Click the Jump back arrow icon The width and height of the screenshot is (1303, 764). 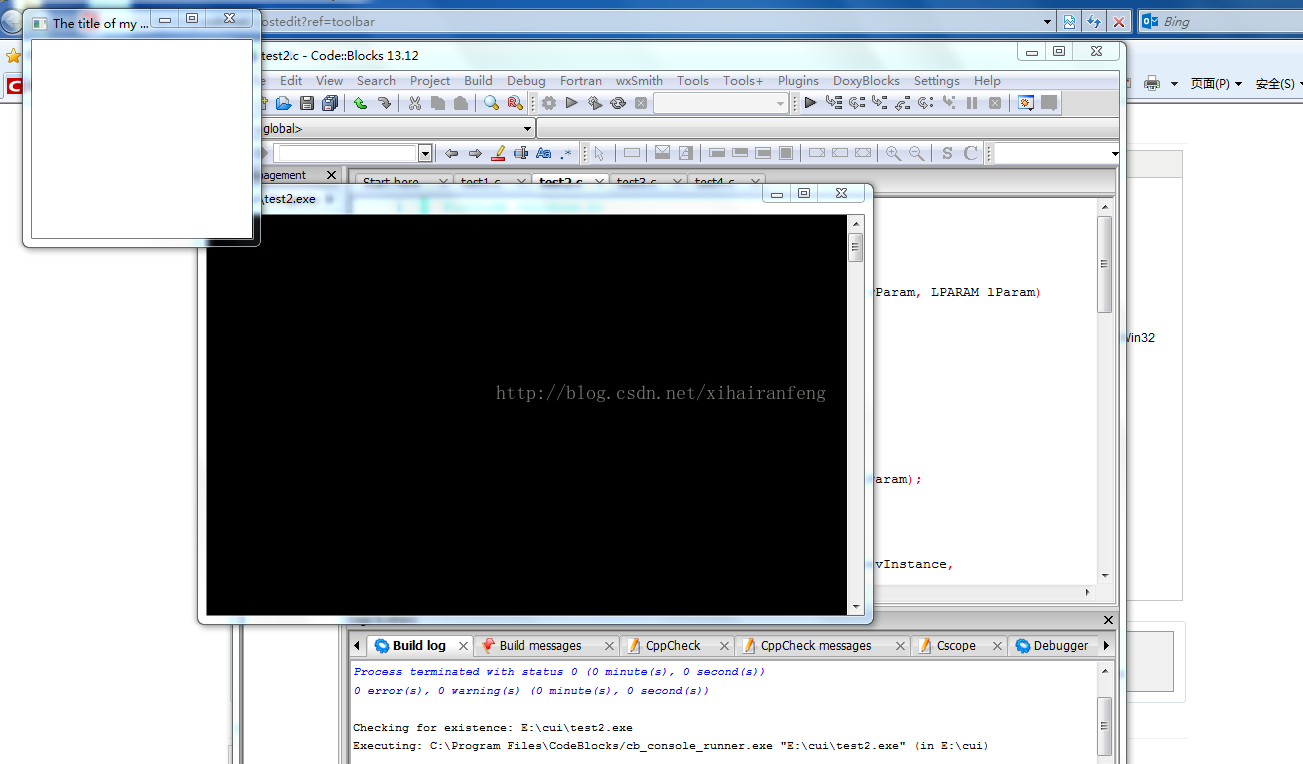452,153
